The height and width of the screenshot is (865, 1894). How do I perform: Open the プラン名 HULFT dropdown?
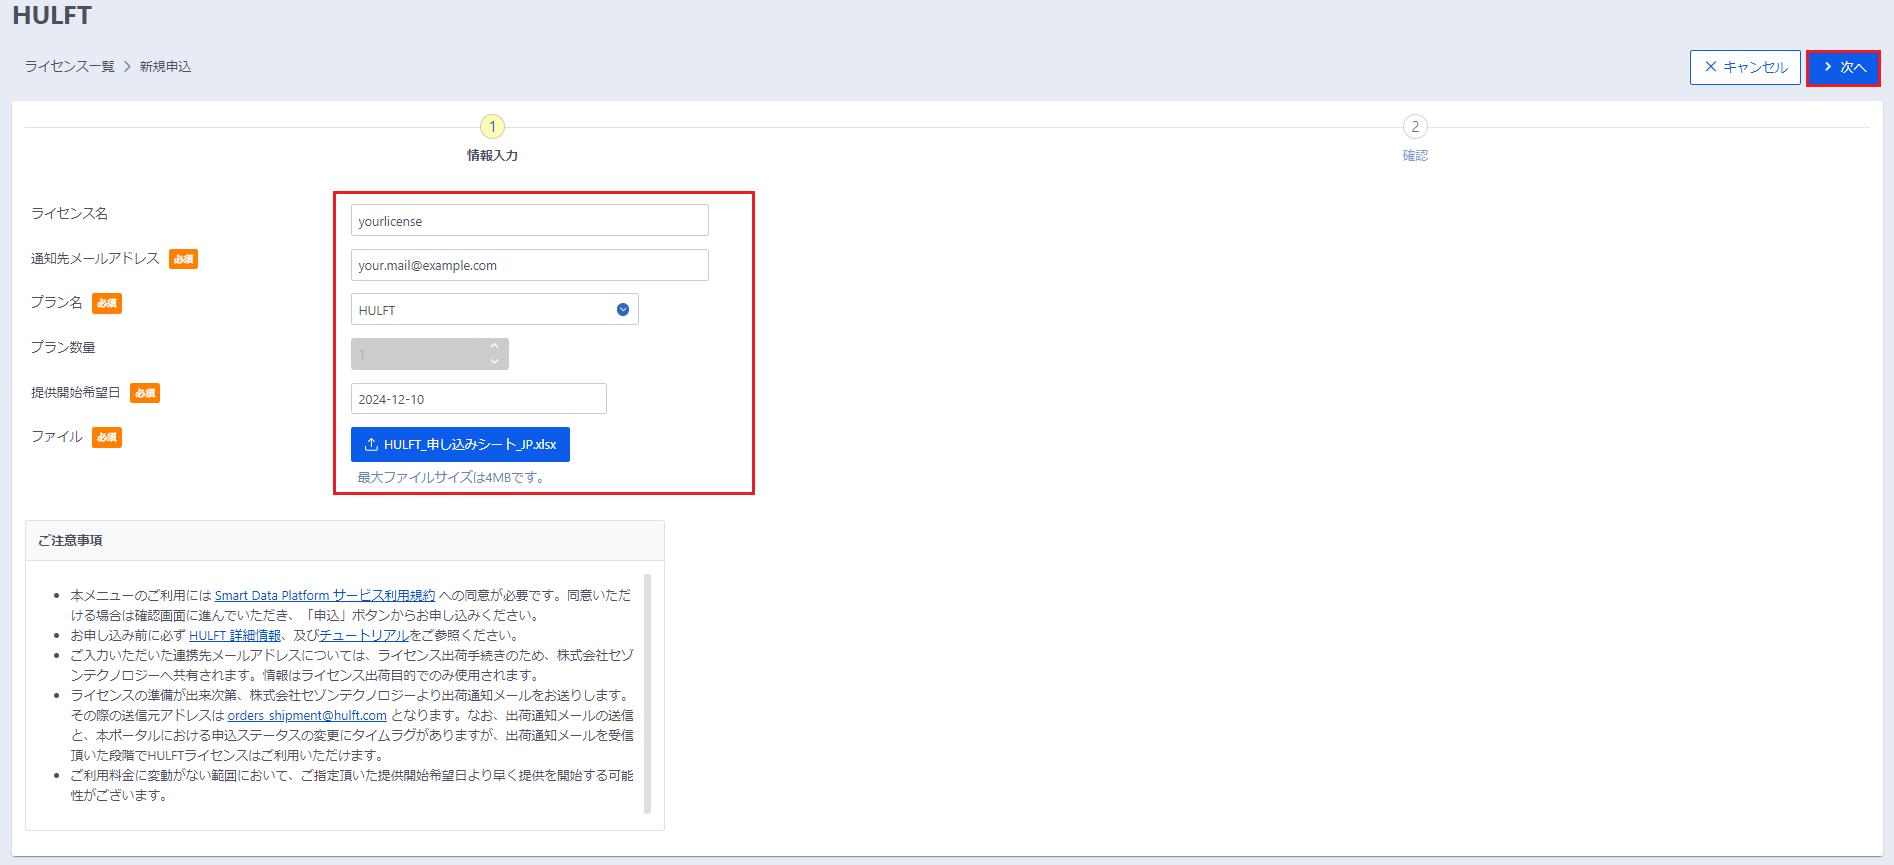coord(495,310)
